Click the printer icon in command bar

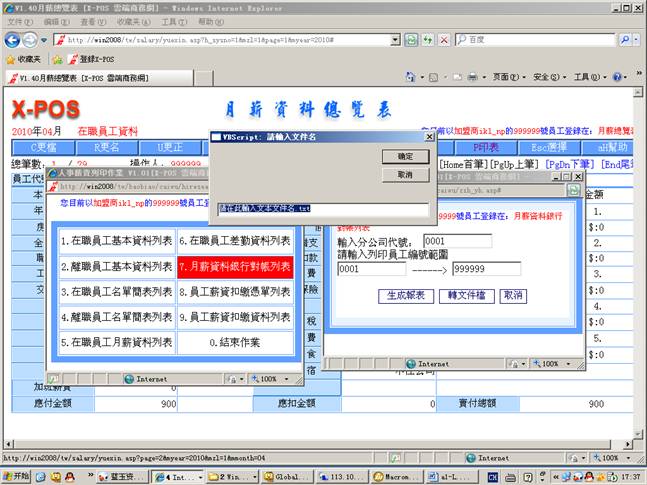(472, 77)
